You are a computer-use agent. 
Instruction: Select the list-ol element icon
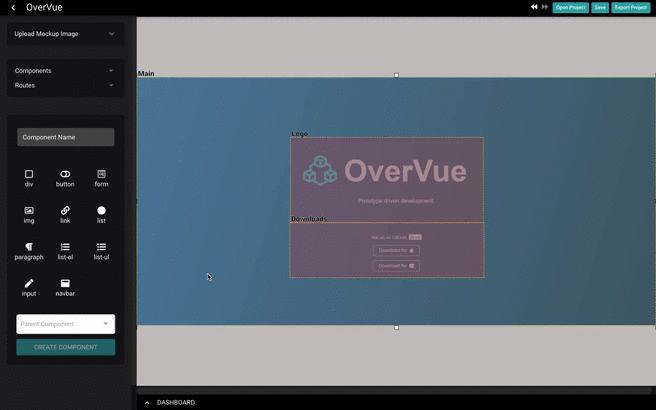[65, 247]
